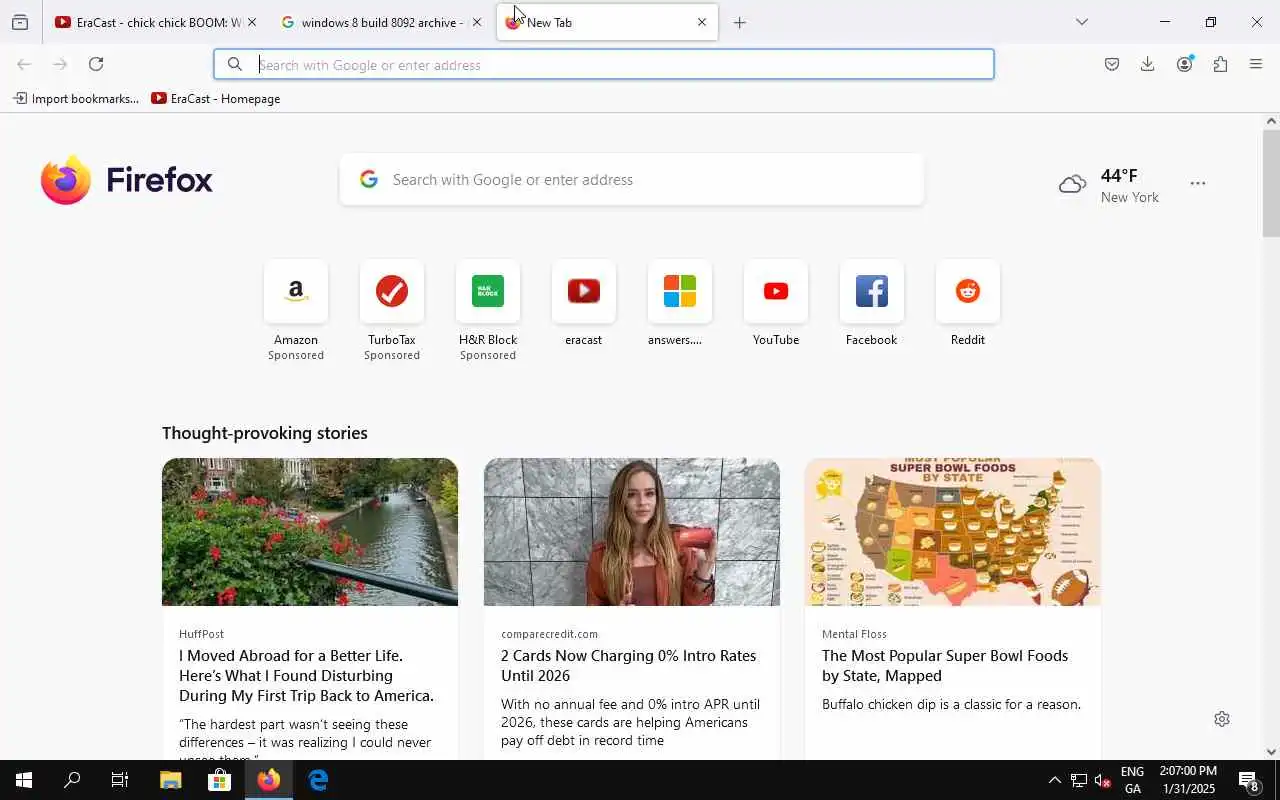Open the network status tray icon
This screenshot has height=800, width=1280.
[x=1079, y=780]
